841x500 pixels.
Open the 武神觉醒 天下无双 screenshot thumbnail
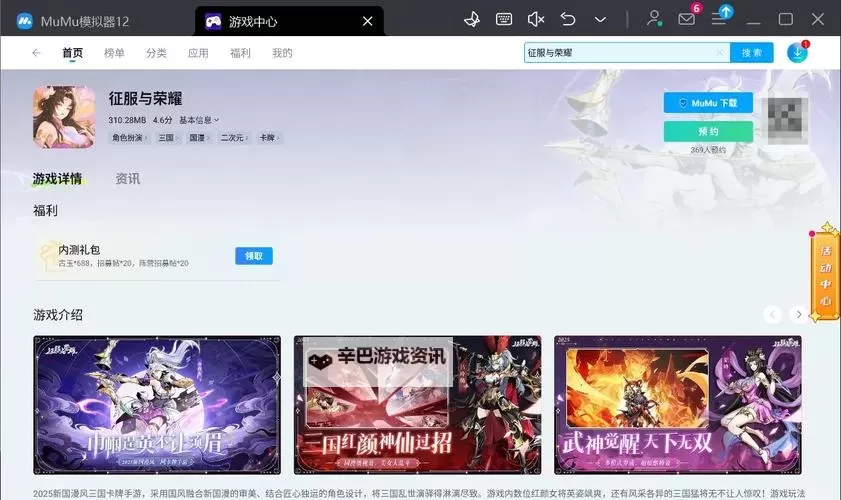(678, 405)
